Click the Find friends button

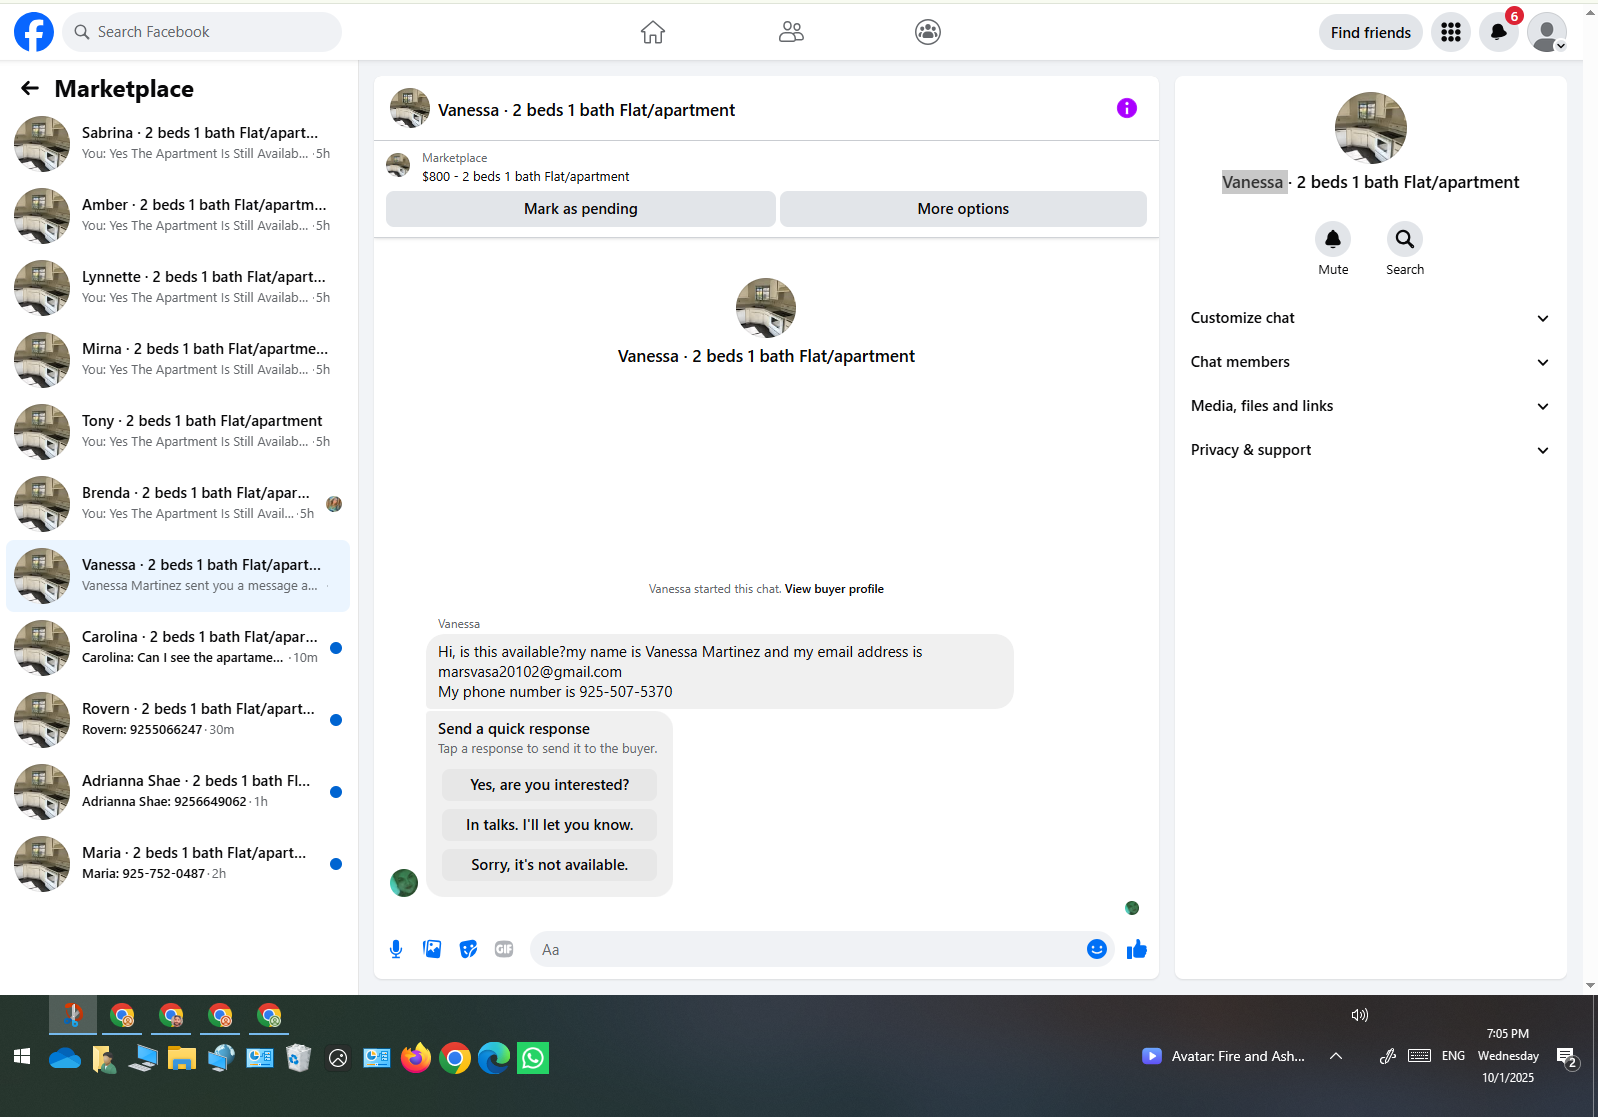(1371, 32)
